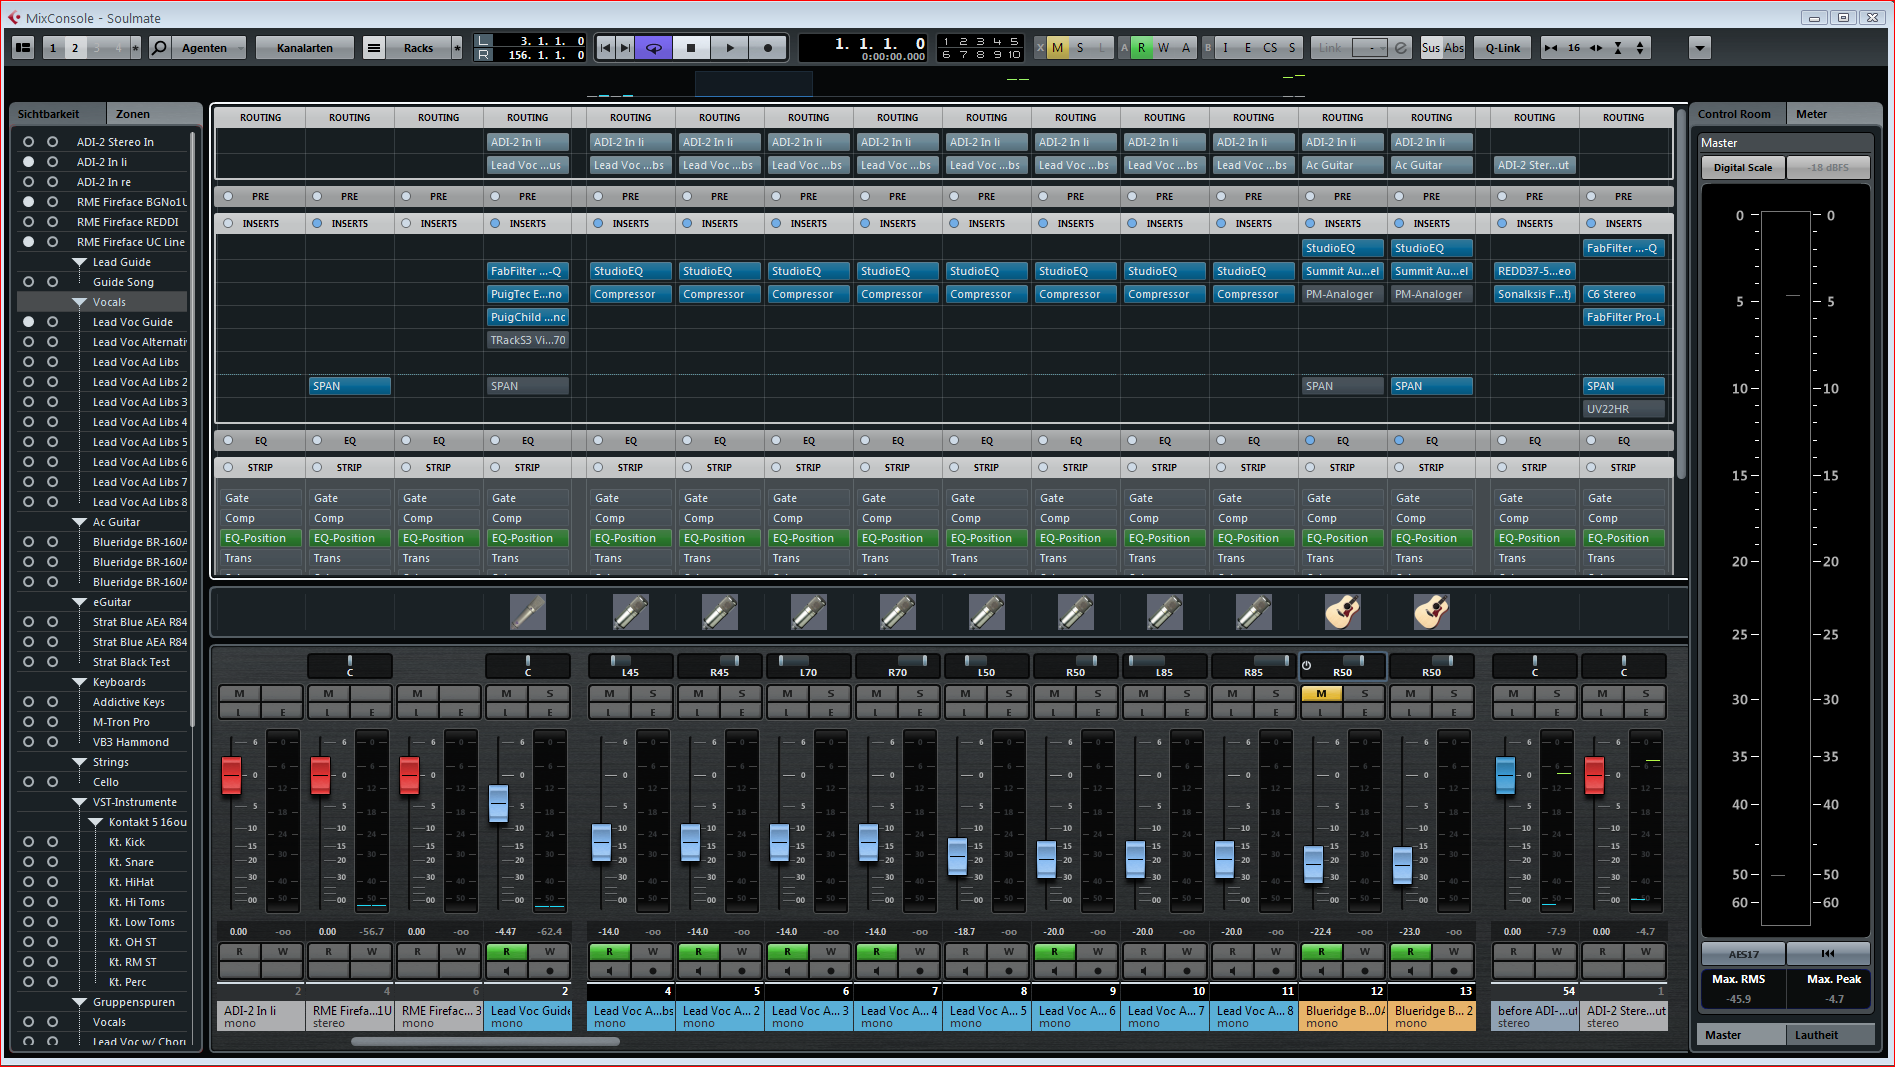Click the Lead Voc Guide volume fader
Image resolution: width=1895 pixels, height=1067 pixels.
pyautogui.click(x=498, y=804)
